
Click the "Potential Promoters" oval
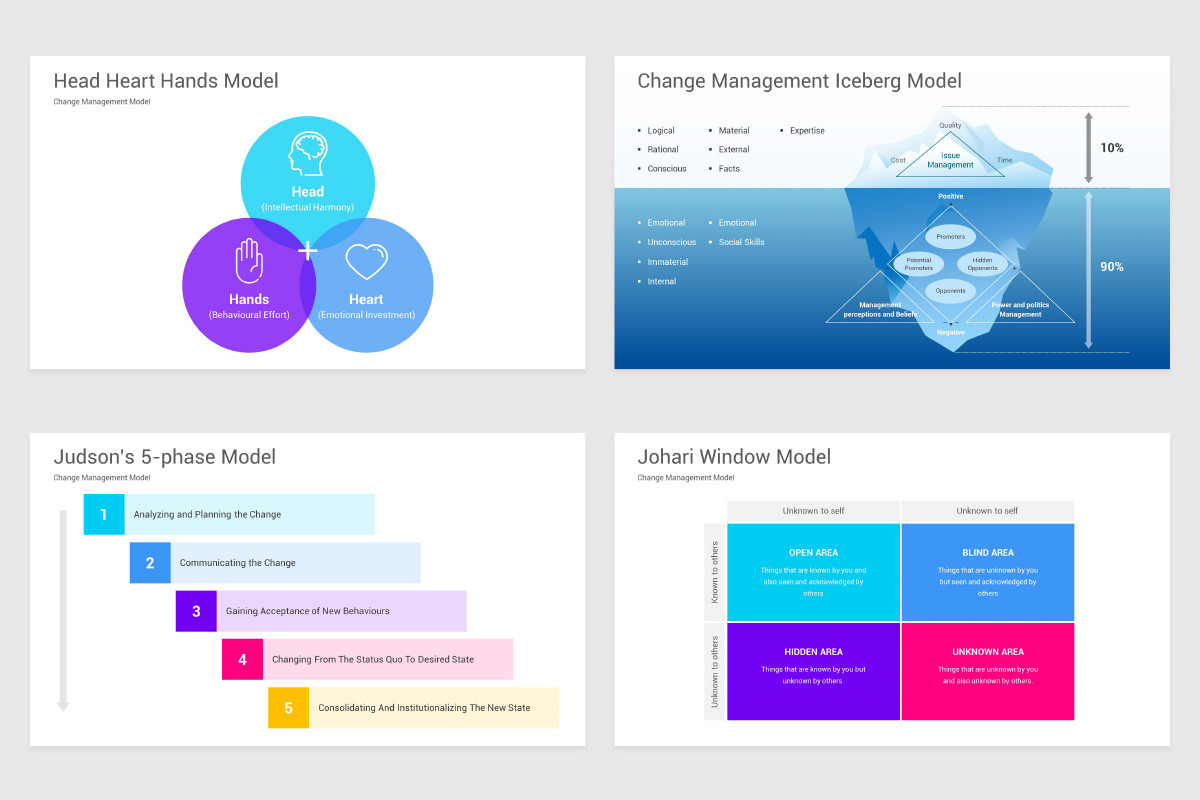(918, 264)
